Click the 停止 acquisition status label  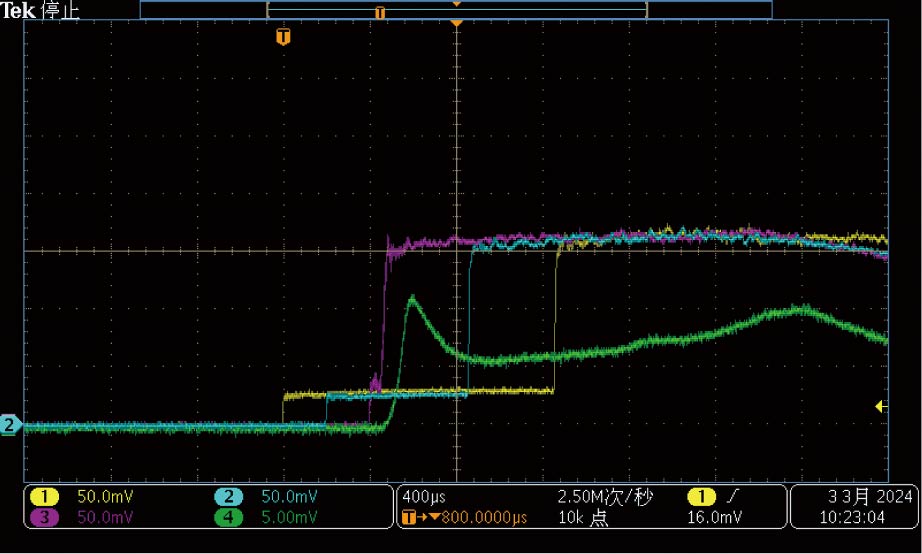click(61, 11)
